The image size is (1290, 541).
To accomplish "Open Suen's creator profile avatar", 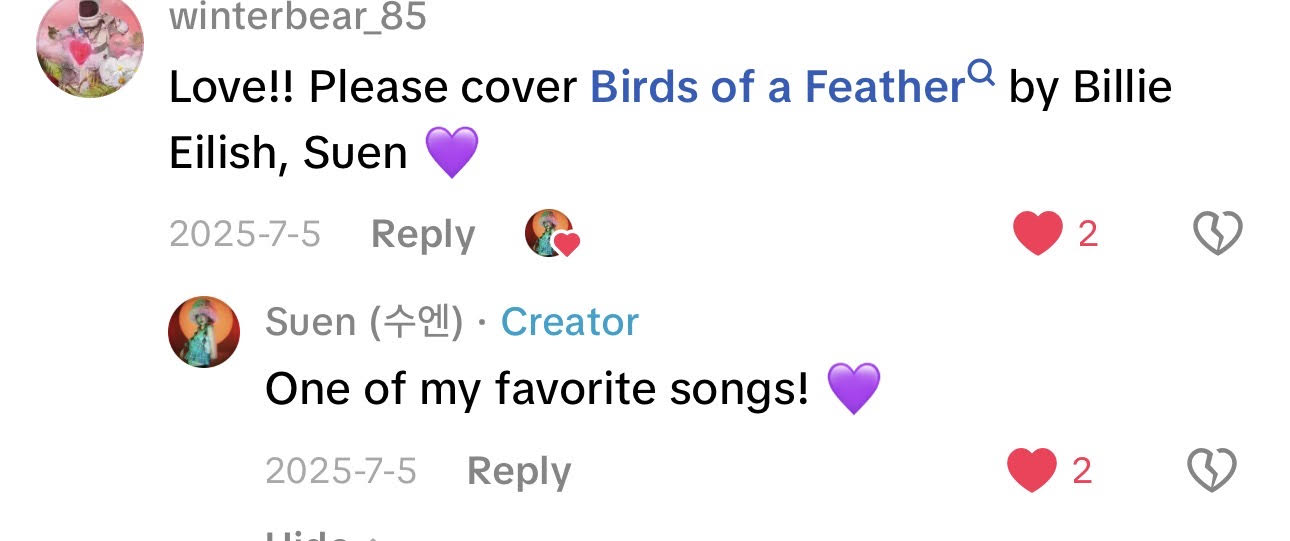I will [204, 332].
